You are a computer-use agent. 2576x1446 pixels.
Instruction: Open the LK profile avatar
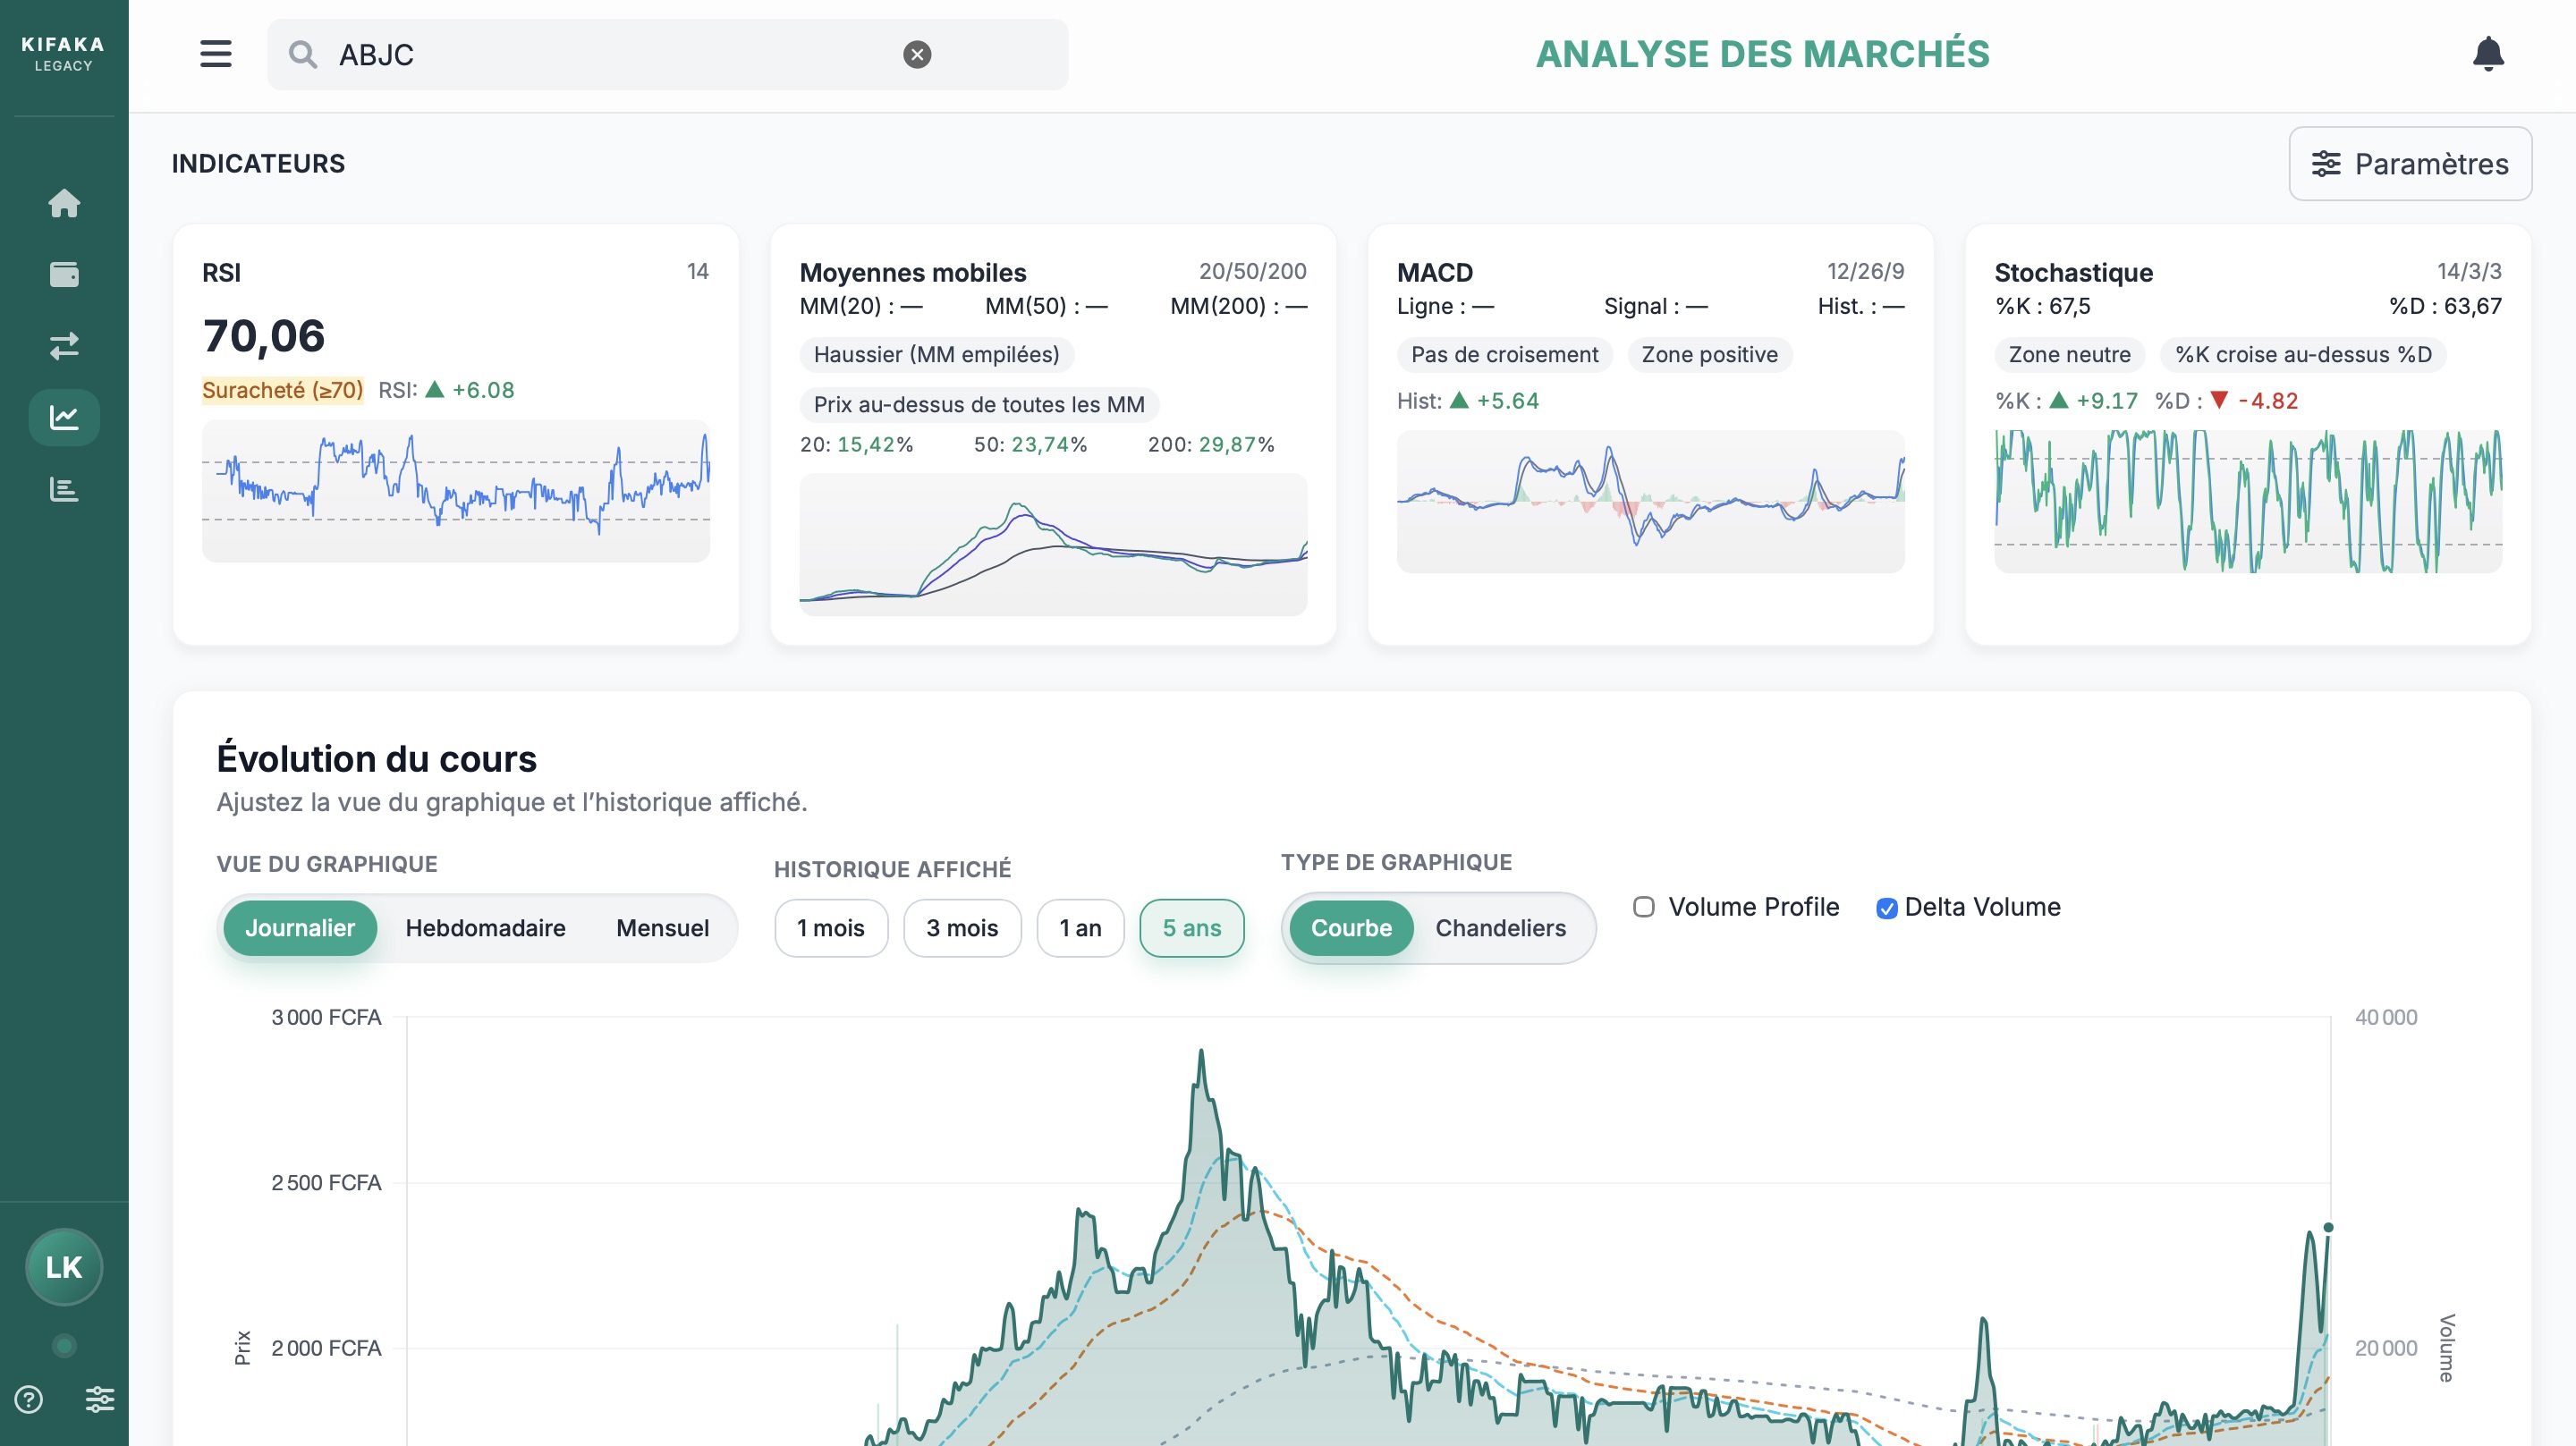point(64,1267)
